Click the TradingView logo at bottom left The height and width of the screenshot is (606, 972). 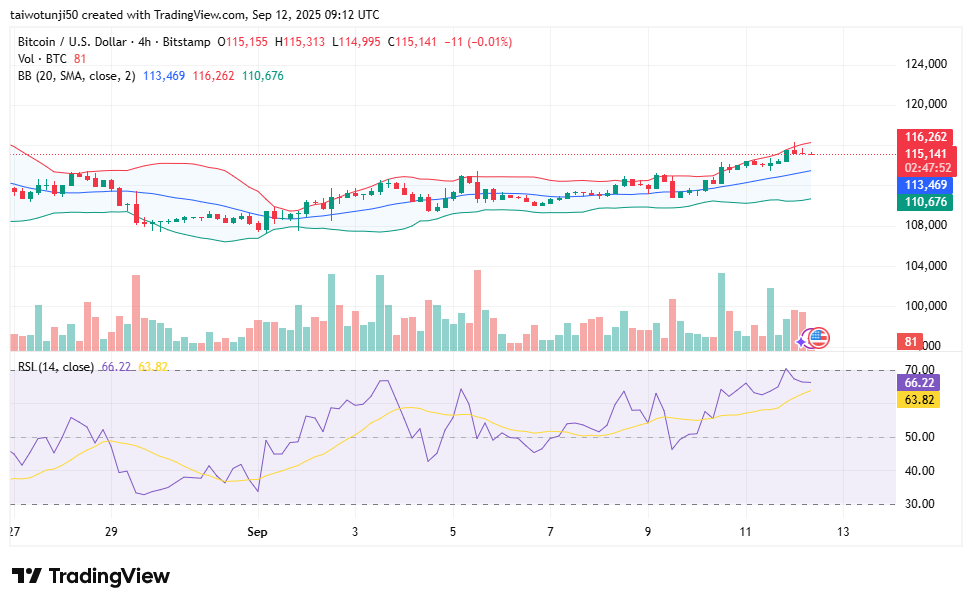pyautogui.click(x=91, y=576)
